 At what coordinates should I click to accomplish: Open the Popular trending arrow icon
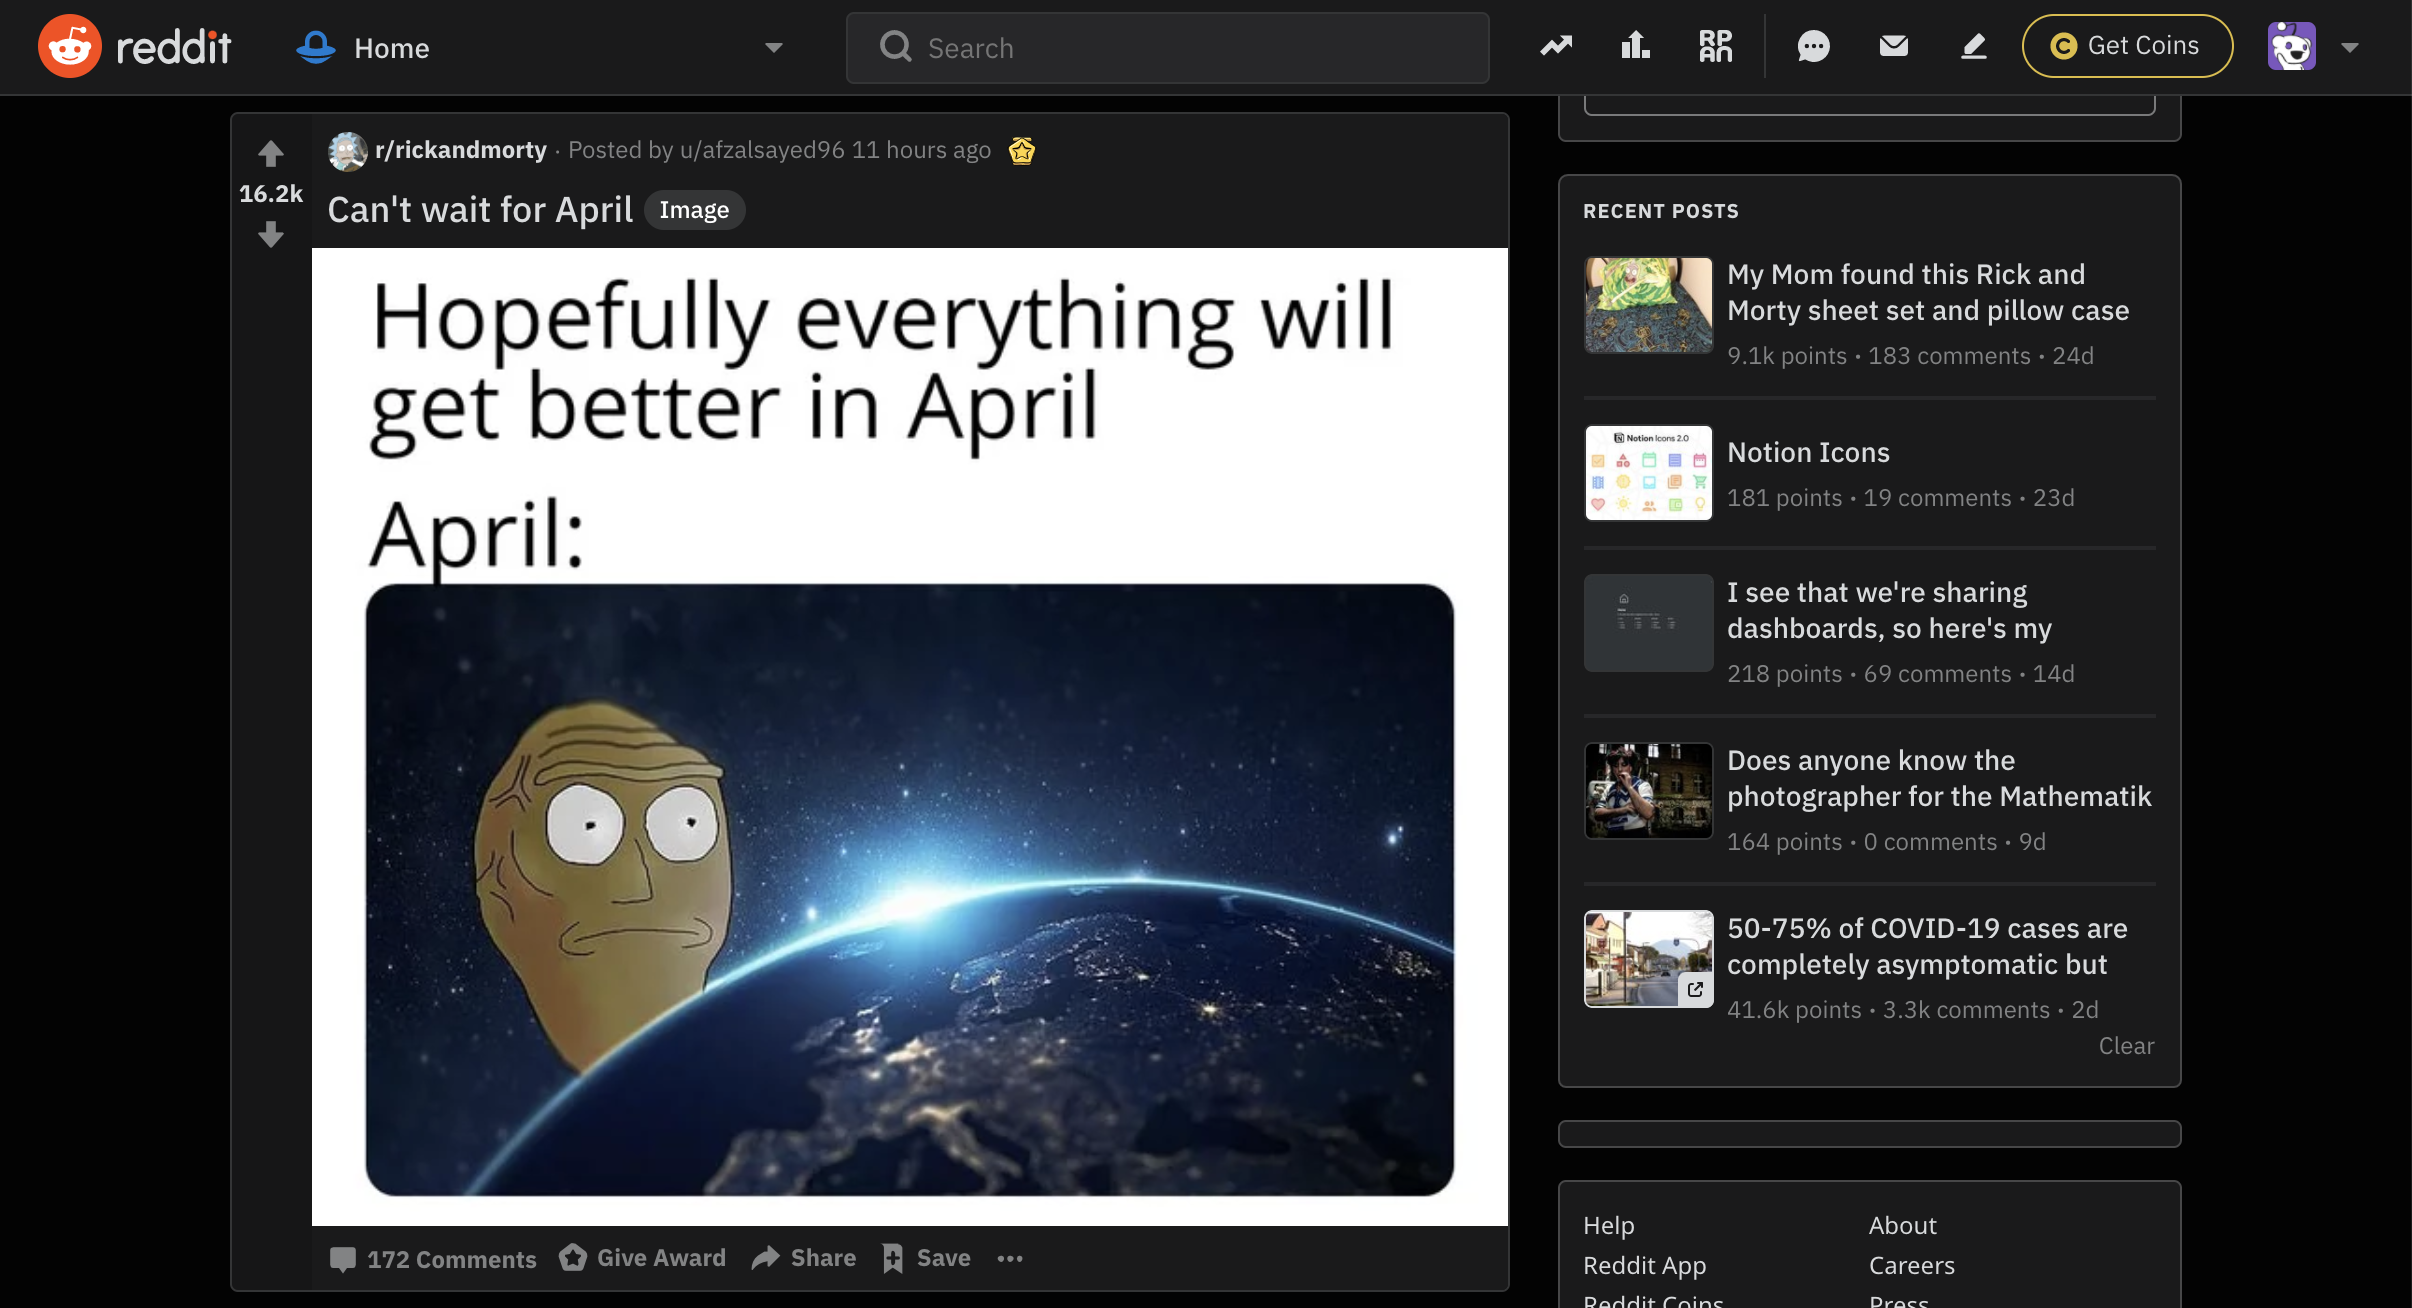point(1556,46)
